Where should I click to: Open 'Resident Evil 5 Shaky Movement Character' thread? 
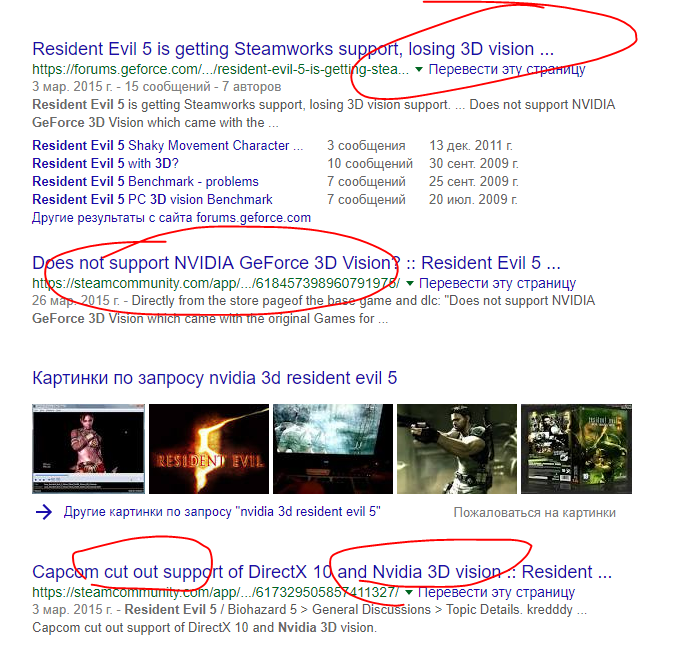tap(168, 146)
